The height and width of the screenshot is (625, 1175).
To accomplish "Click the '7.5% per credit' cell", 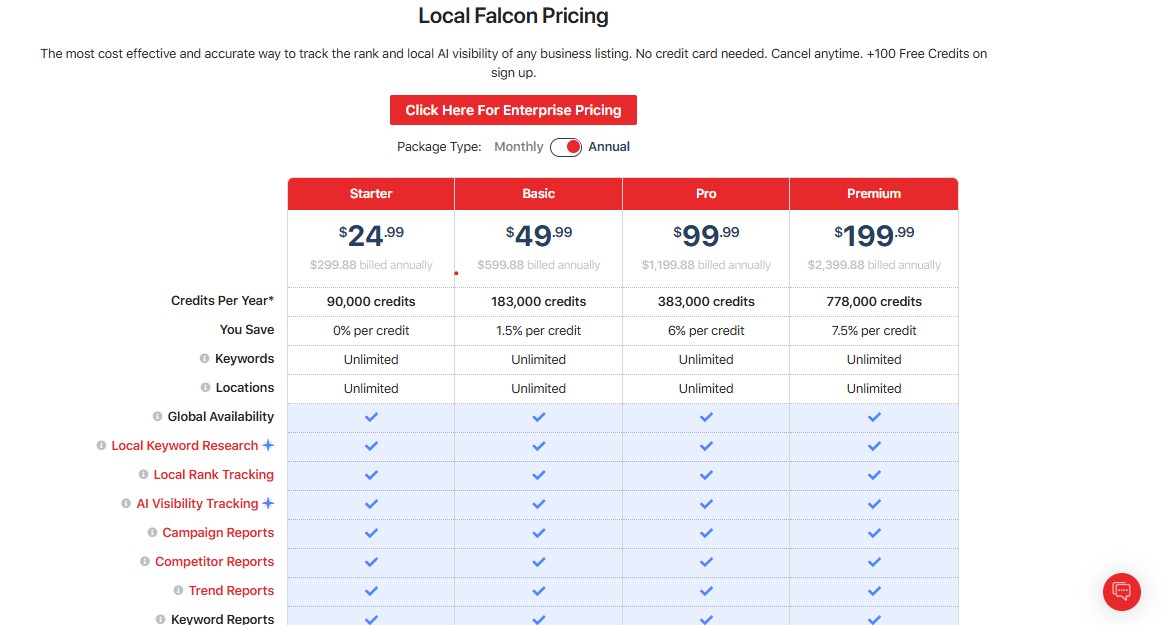I will [x=874, y=330].
